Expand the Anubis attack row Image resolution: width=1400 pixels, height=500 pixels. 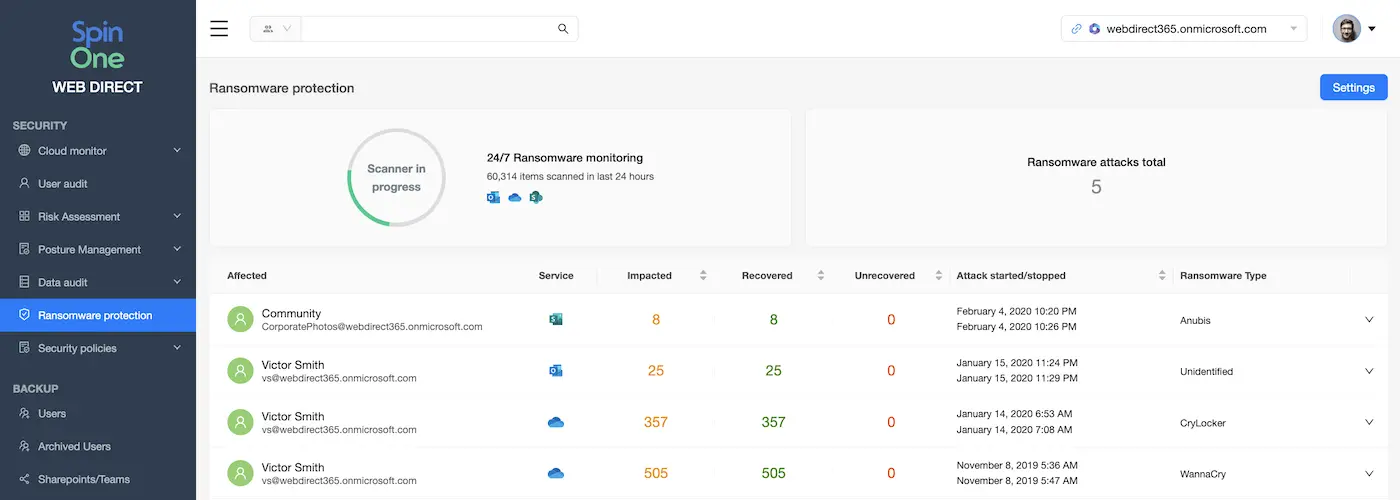1369,320
